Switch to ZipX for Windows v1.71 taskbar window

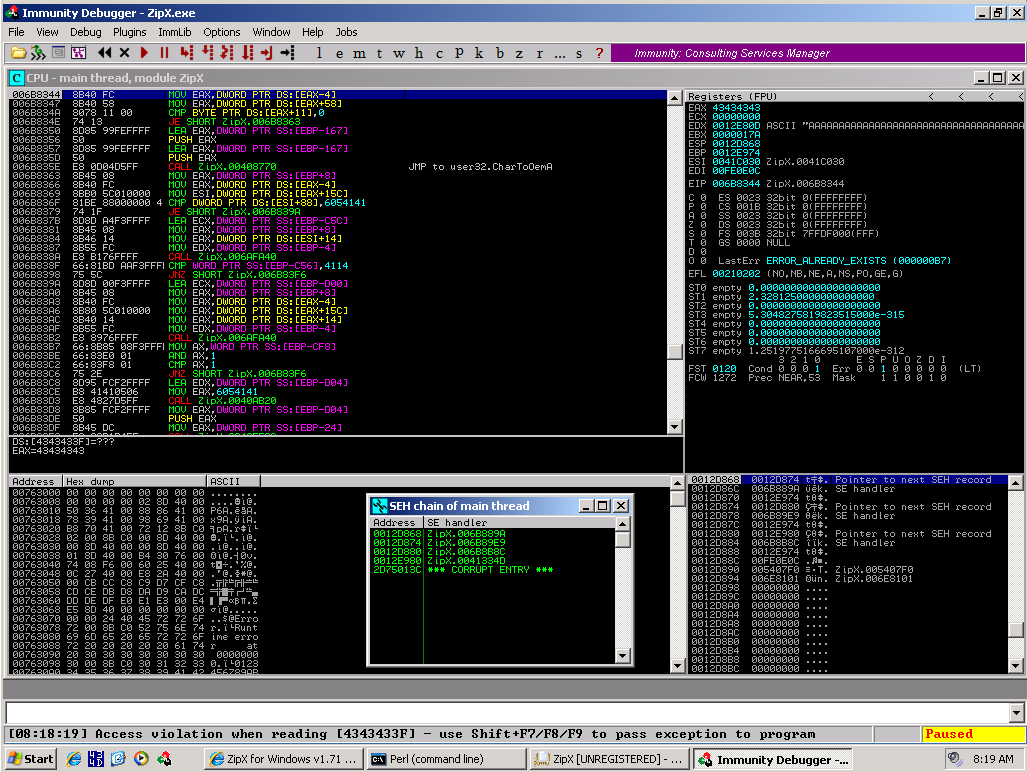tap(284, 759)
